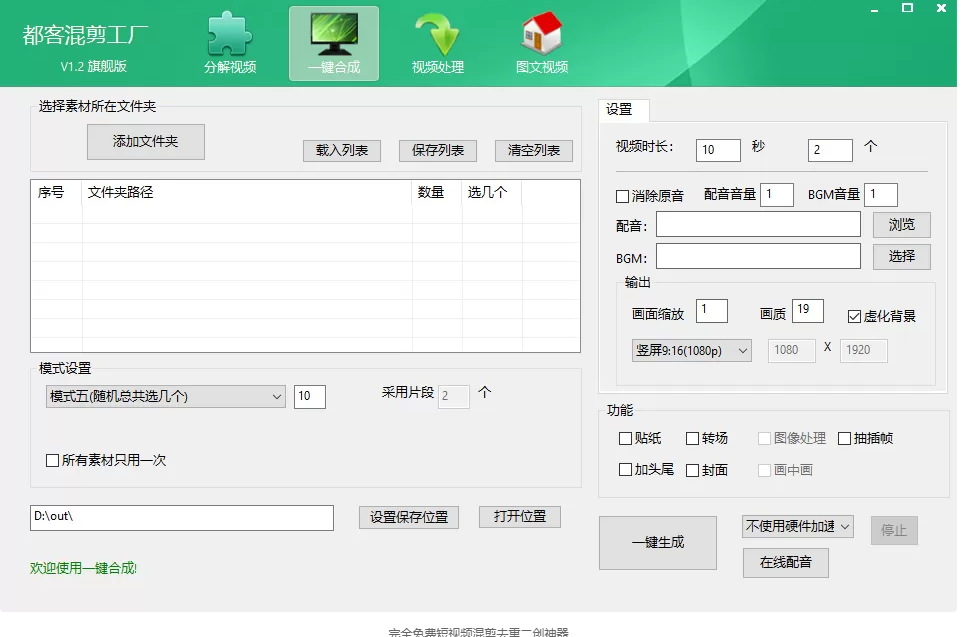Switch to the 设置 tab
Image resolution: width=964 pixels, height=637 pixels.
[x=623, y=109]
